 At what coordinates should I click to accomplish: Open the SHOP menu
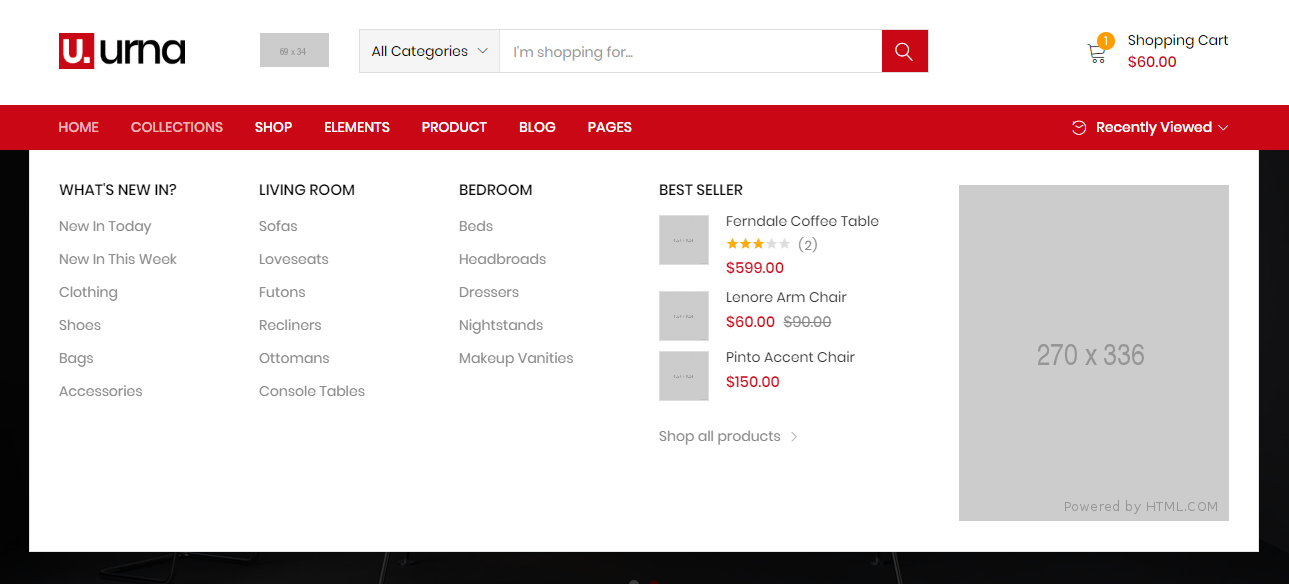[273, 127]
